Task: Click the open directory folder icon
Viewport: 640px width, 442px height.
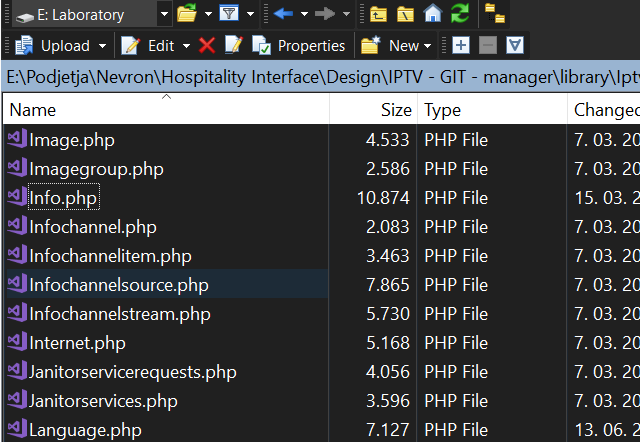Action: click(186, 14)
